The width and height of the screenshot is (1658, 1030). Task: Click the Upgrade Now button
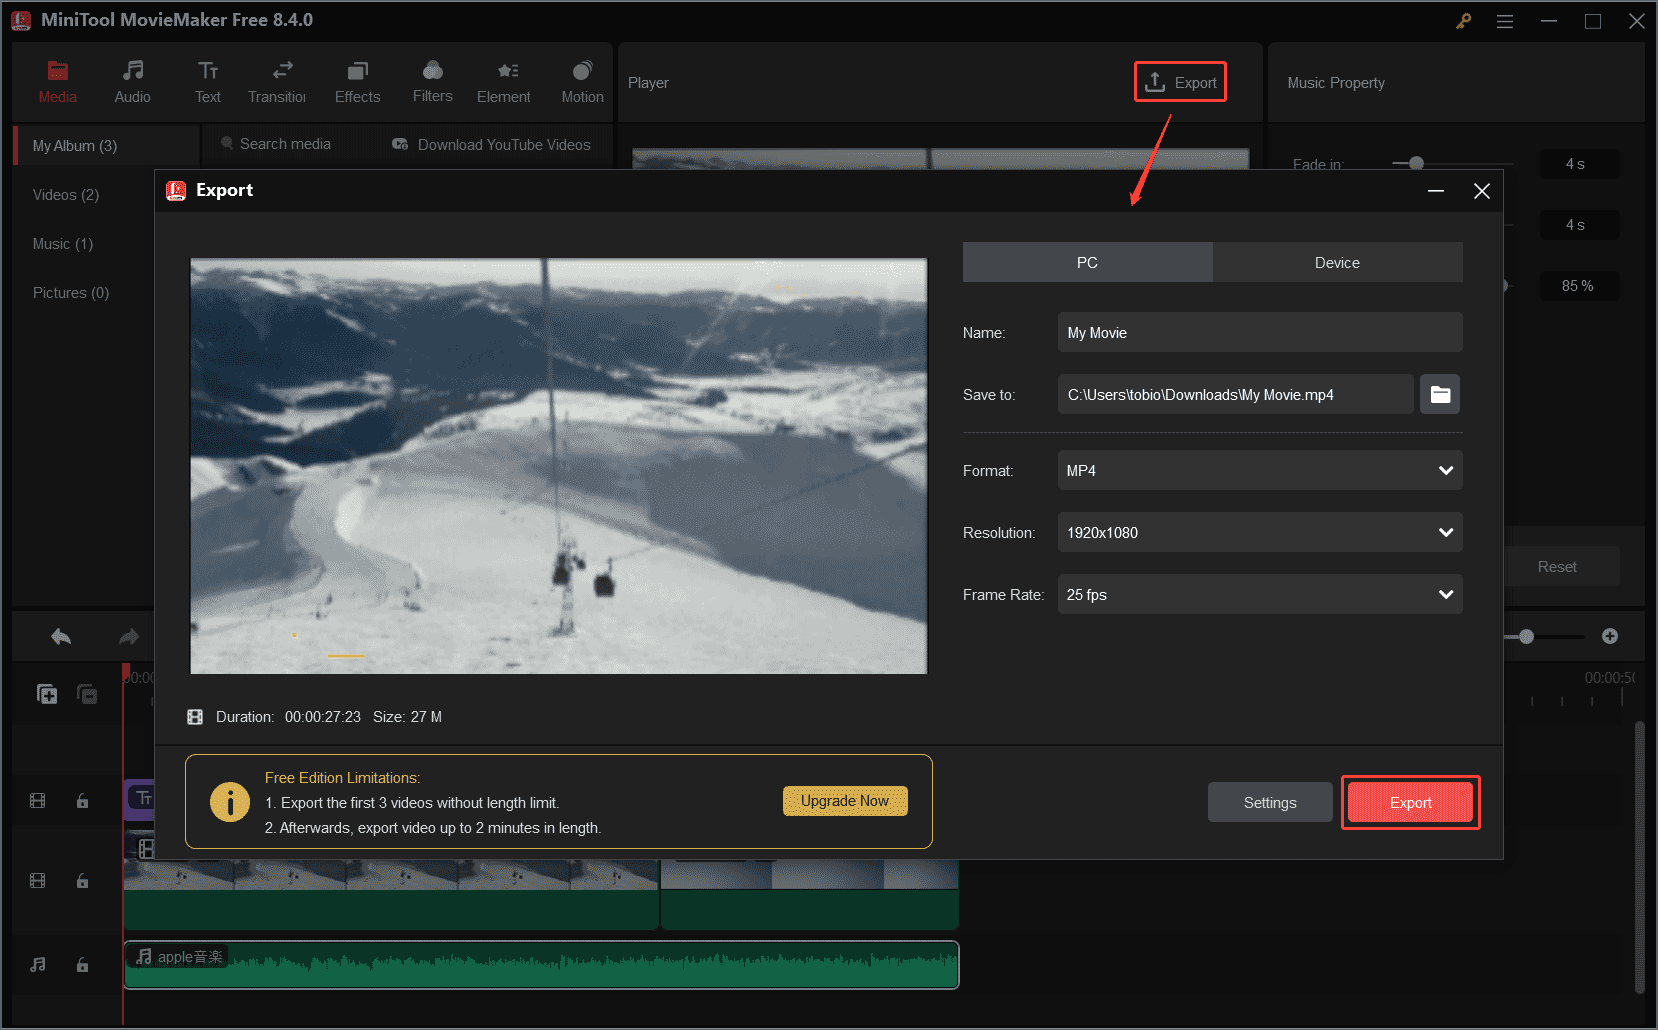point(845,800)
